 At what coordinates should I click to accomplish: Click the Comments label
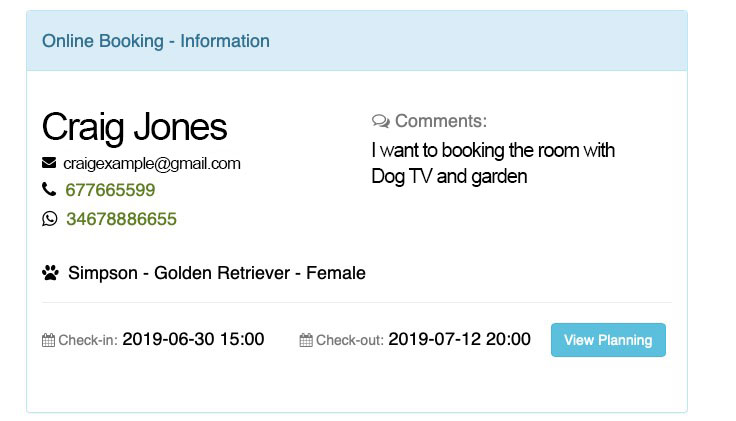click(x=441, y=121)
